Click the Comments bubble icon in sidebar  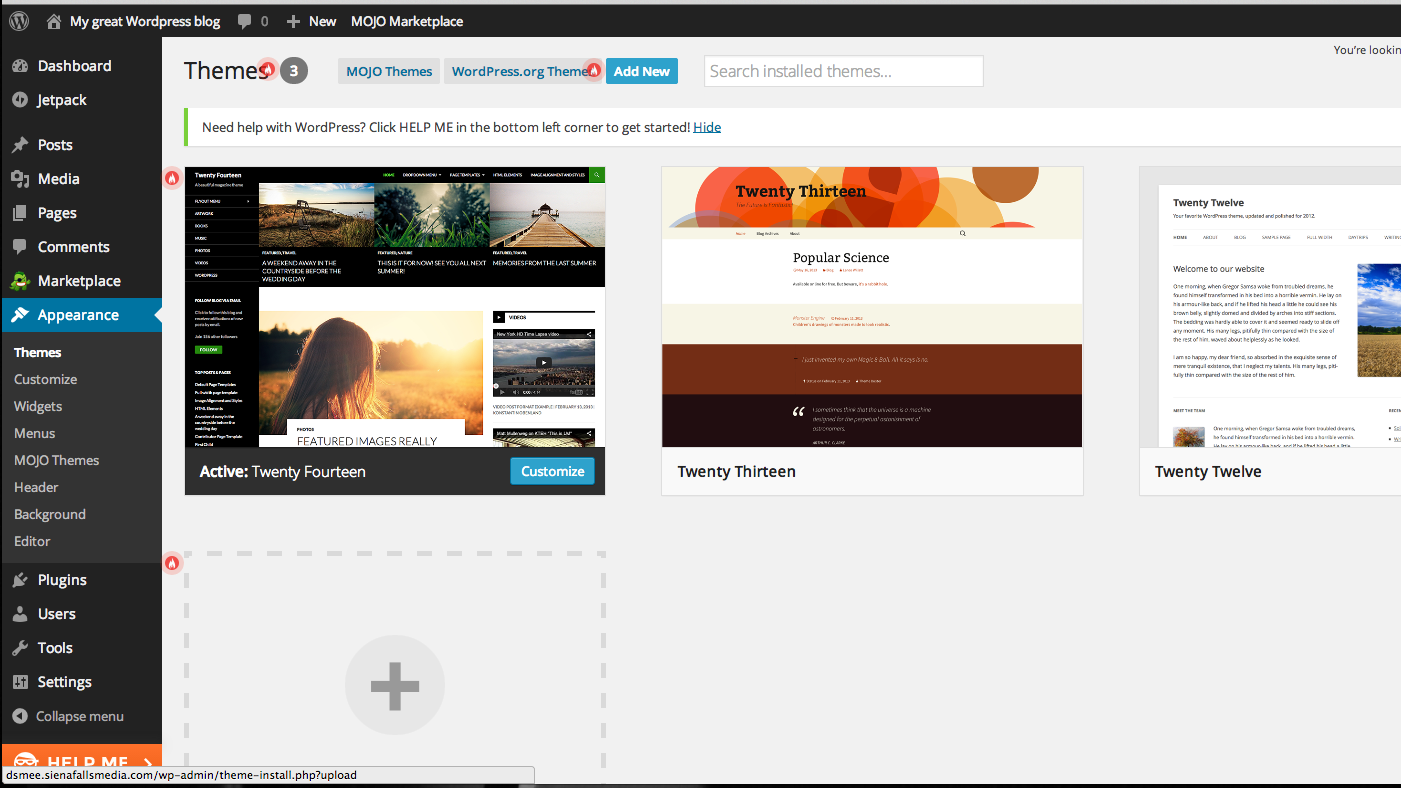point(19,247)
